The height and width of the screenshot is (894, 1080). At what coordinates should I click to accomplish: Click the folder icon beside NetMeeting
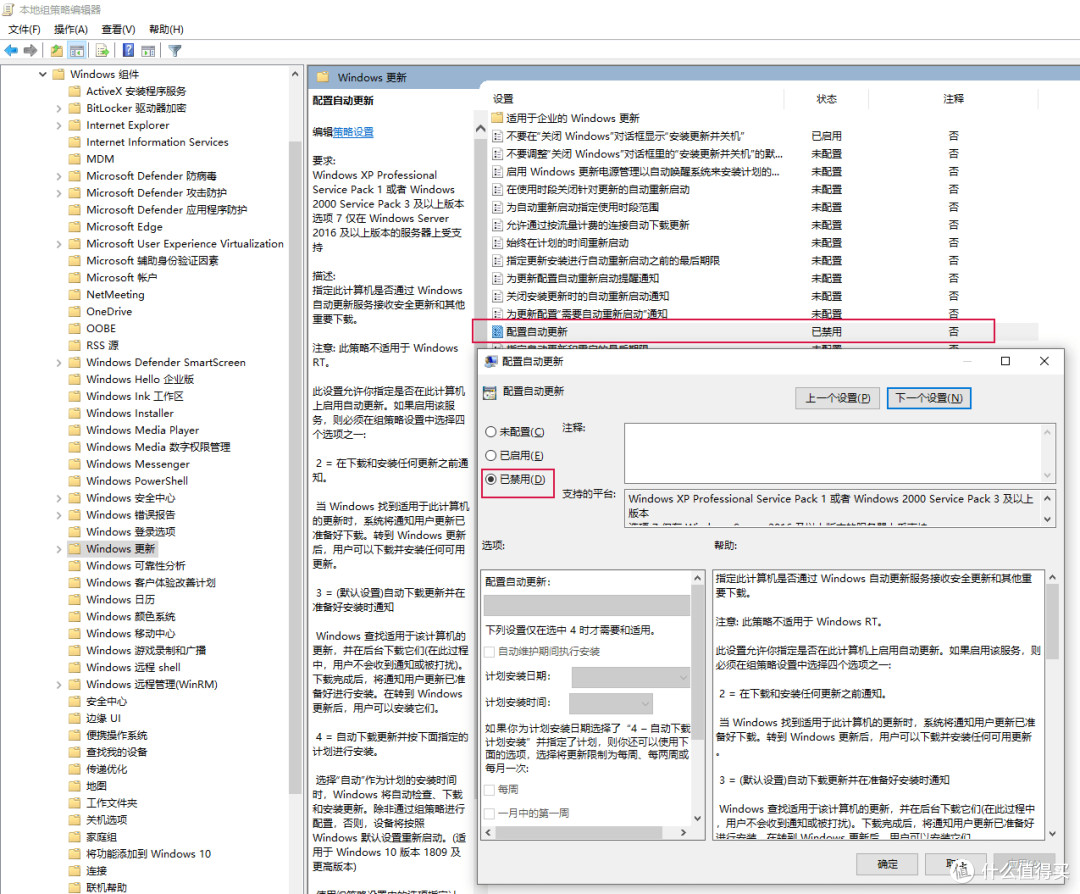pyautogui.click(x=75, y=294)
